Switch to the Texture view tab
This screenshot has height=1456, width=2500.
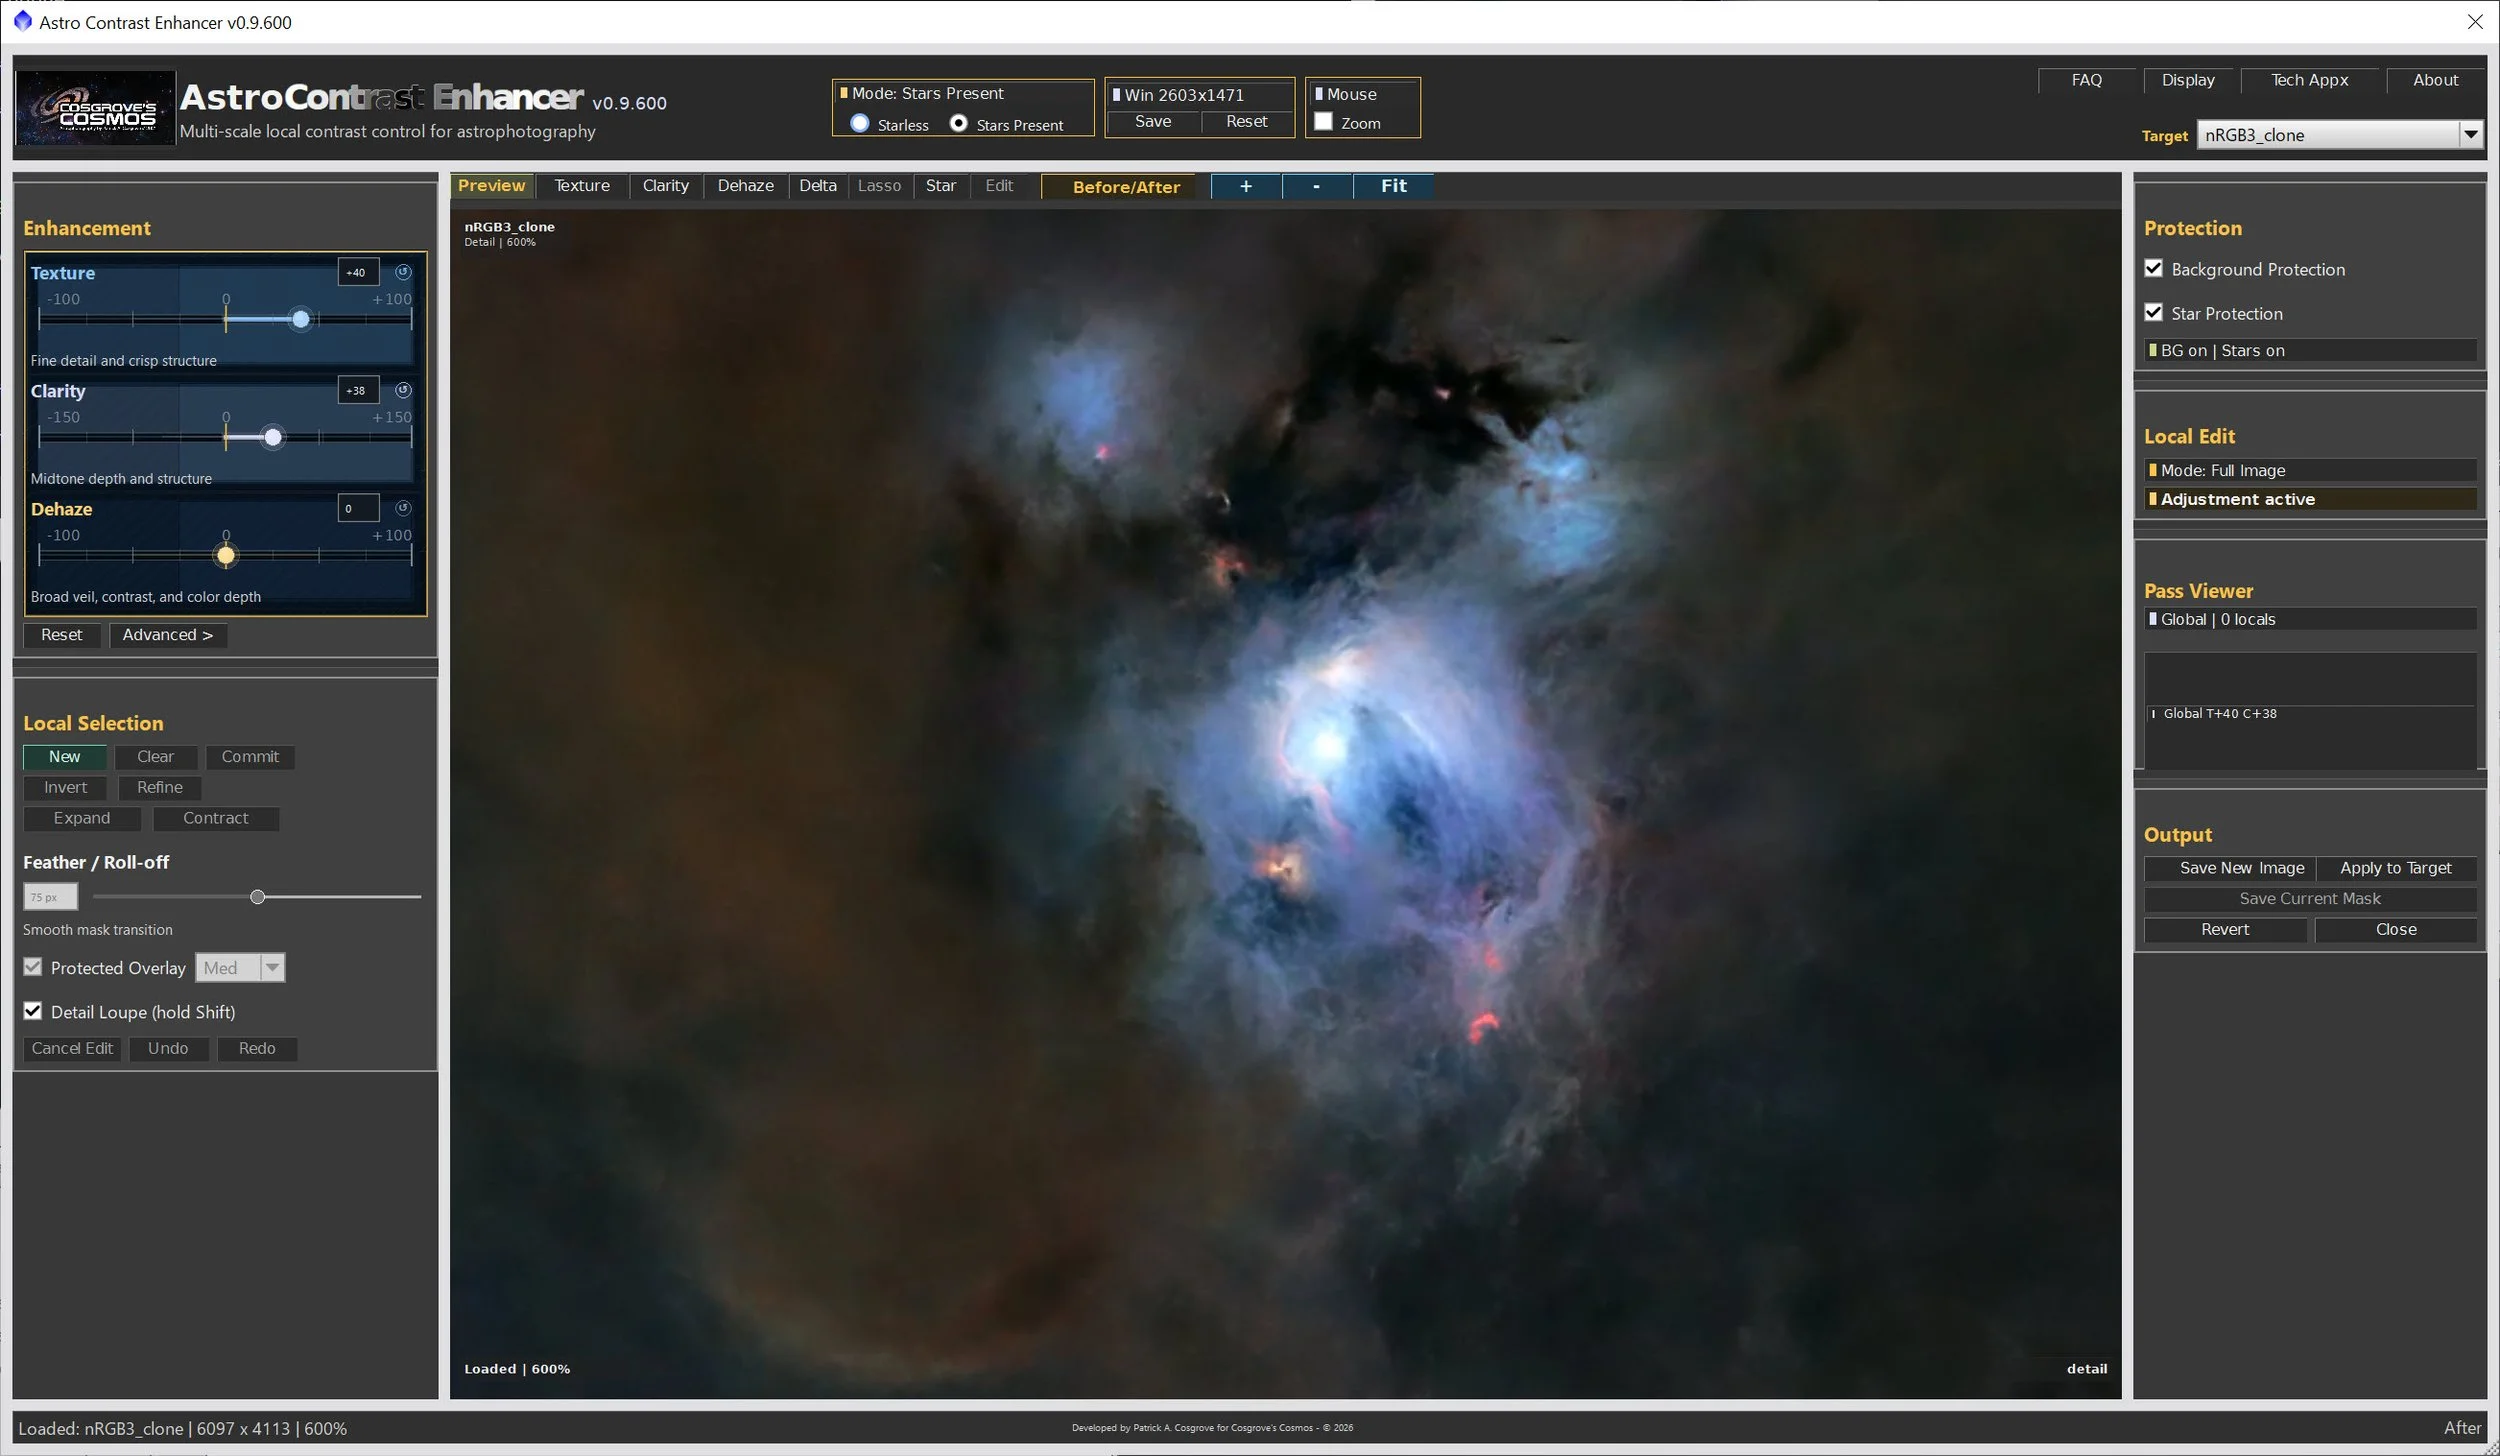pos(582,186)
